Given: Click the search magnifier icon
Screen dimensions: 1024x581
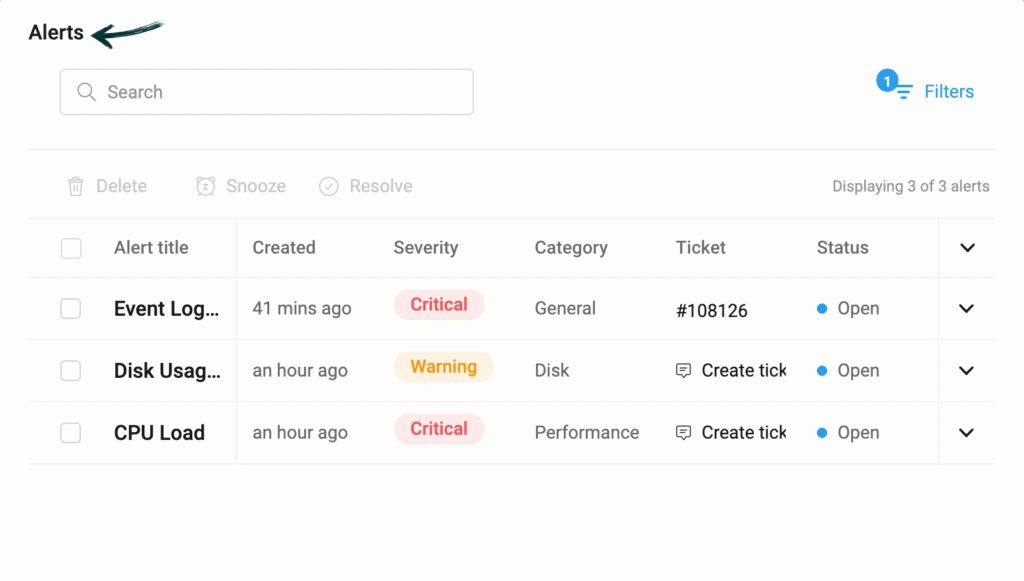Looking at the screenshot, I should pyautogui.click(x=86, y=91).
